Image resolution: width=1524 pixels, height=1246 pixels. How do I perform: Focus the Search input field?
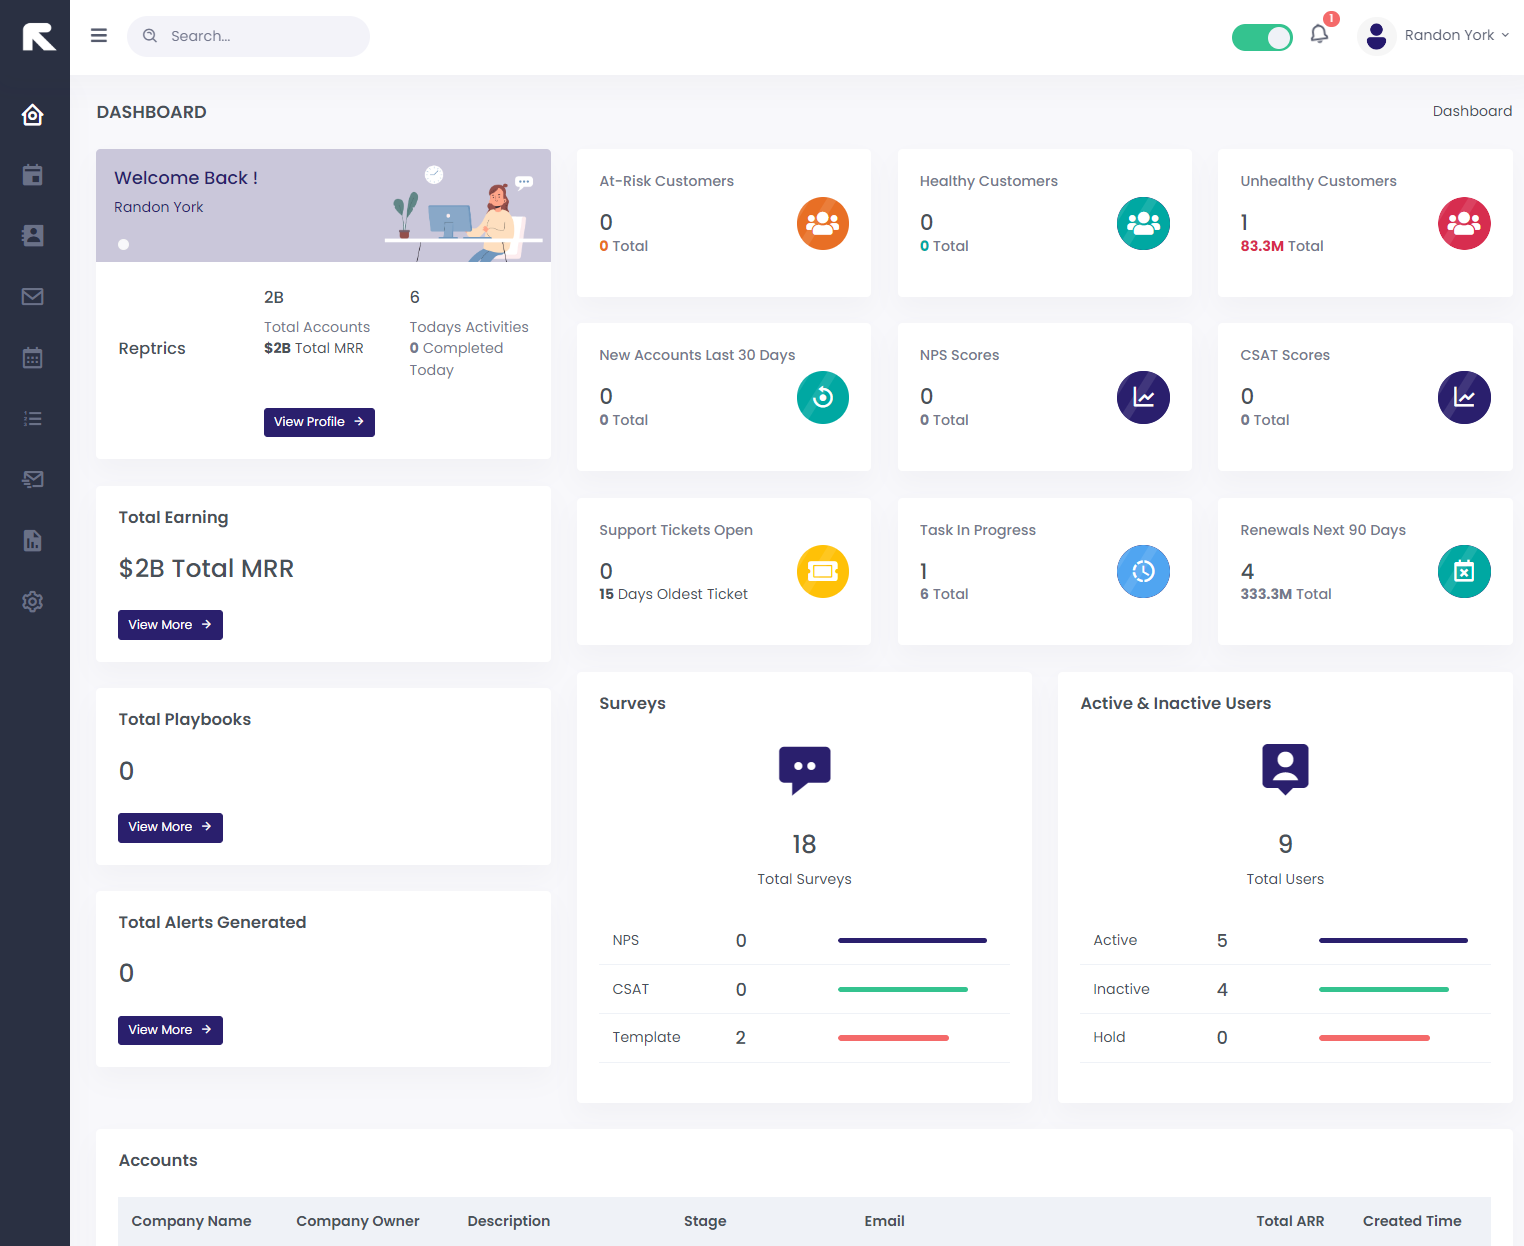click(x=248, y=36)
